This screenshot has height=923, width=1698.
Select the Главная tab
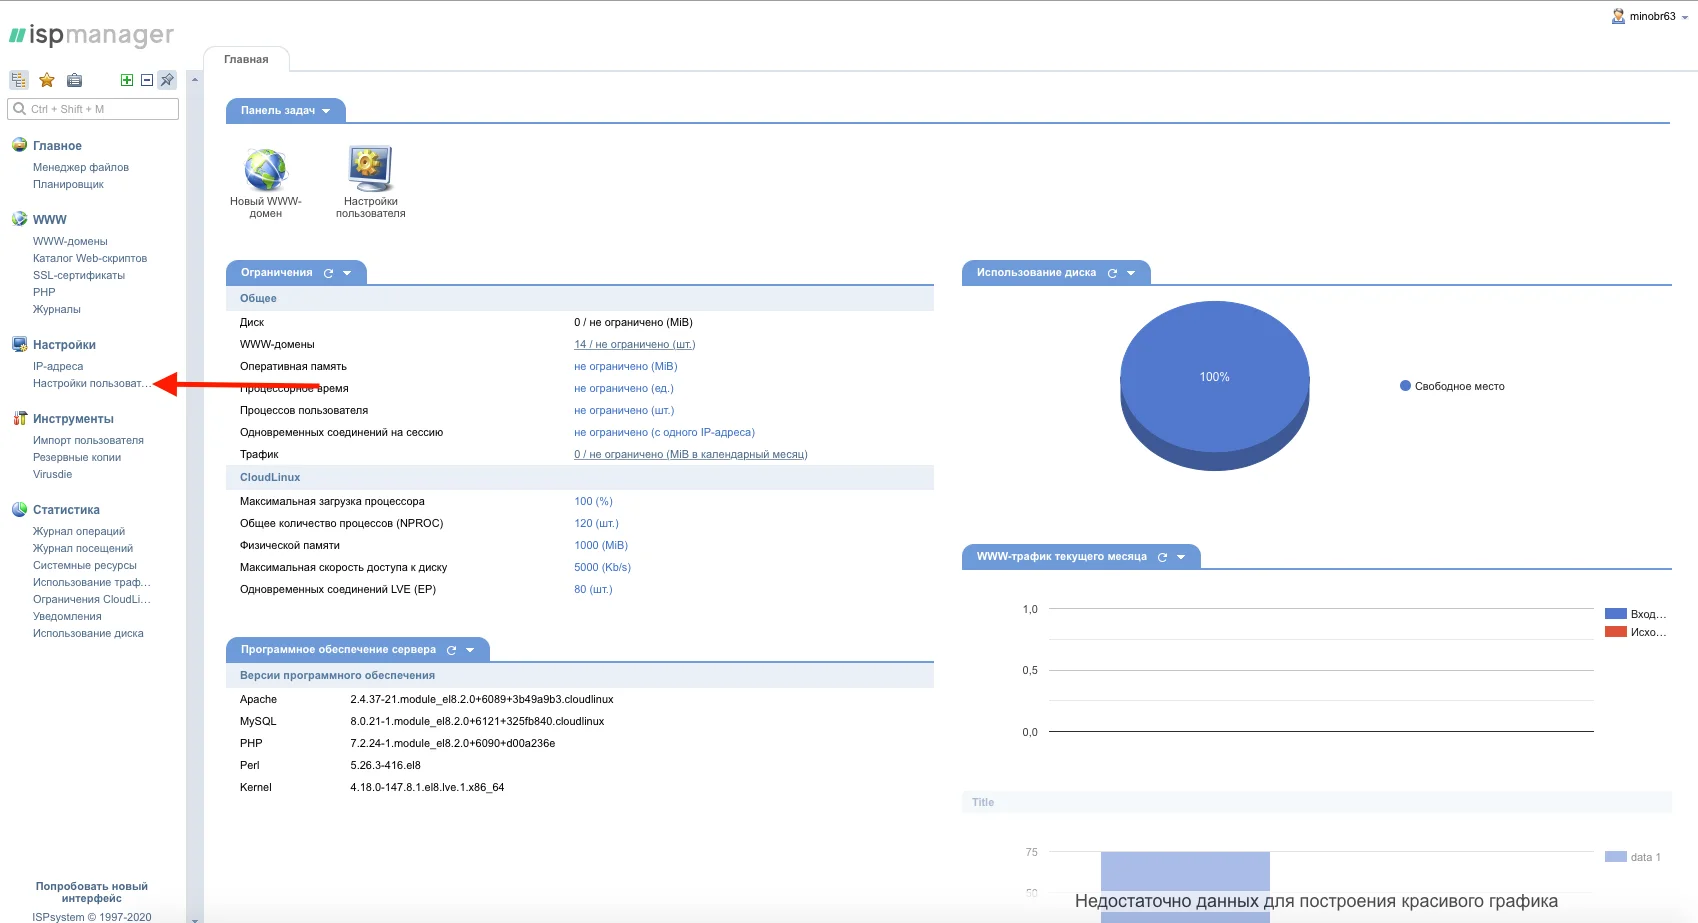tap(246, 59)
